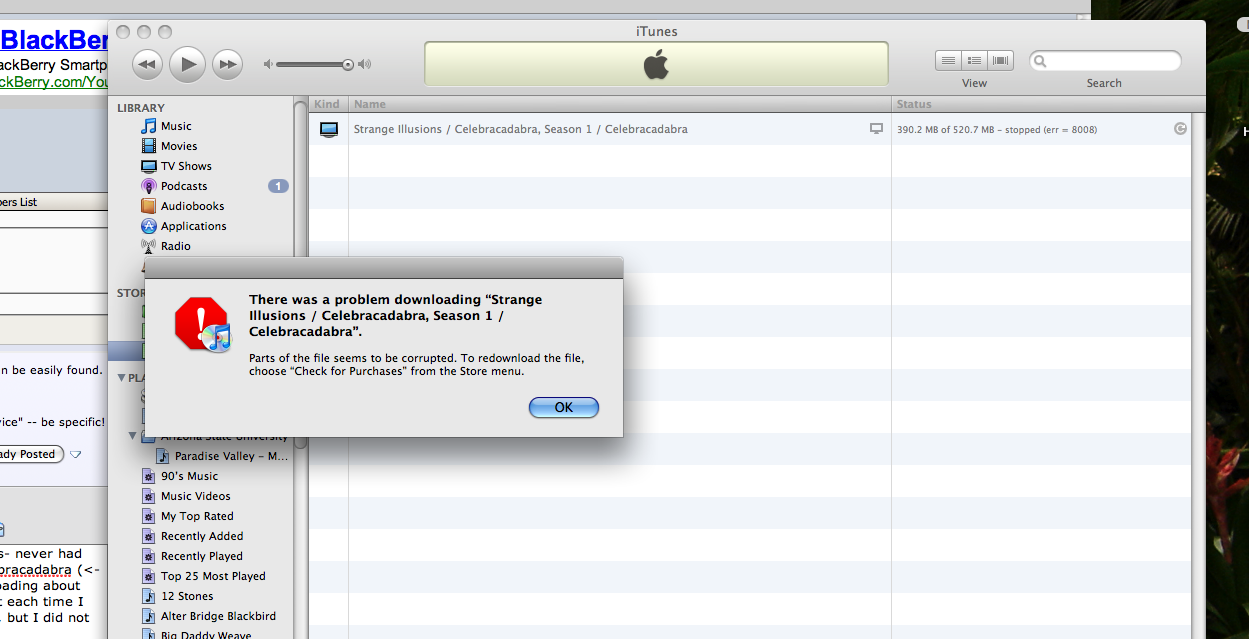Click the note icon beside 12 Stones
This screenshot has height=639, width=1249.
tap(149, 596)
